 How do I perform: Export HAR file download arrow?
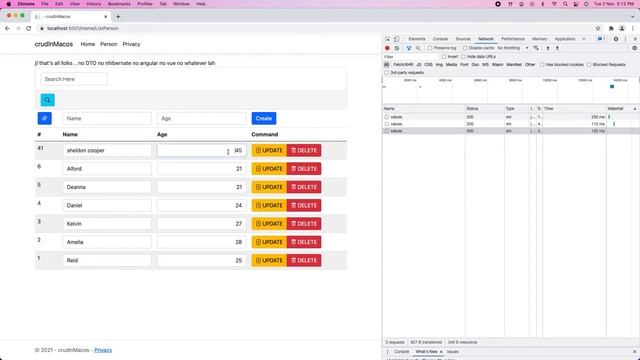pos(557,48)
